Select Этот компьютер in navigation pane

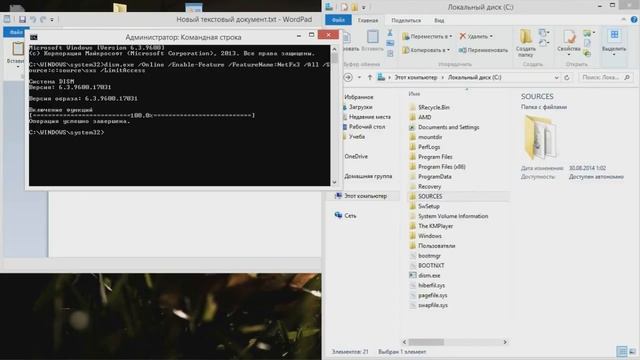[365, 196]
